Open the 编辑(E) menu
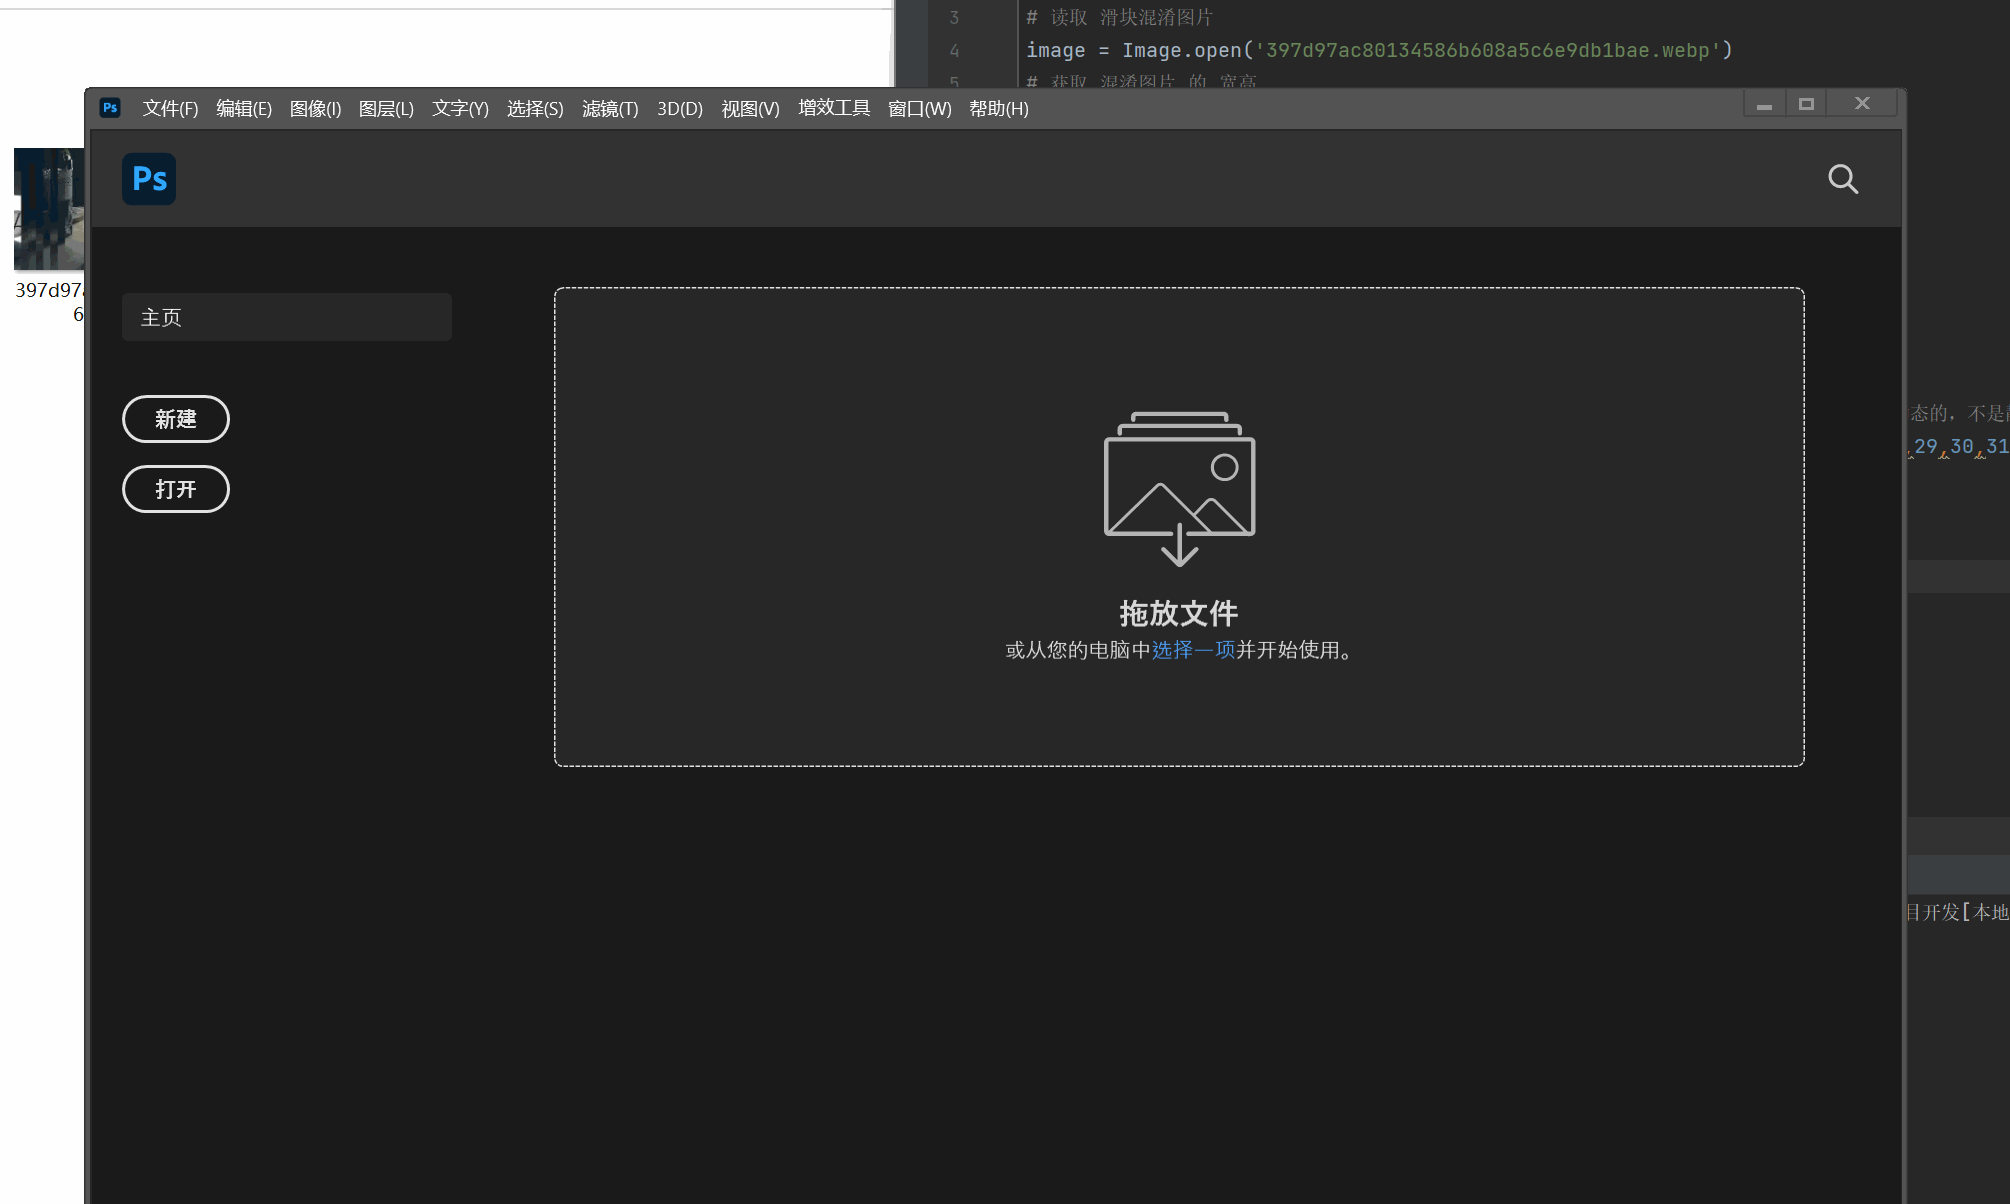Viewport: 2010px width, 1204px height. click(244, 108)
